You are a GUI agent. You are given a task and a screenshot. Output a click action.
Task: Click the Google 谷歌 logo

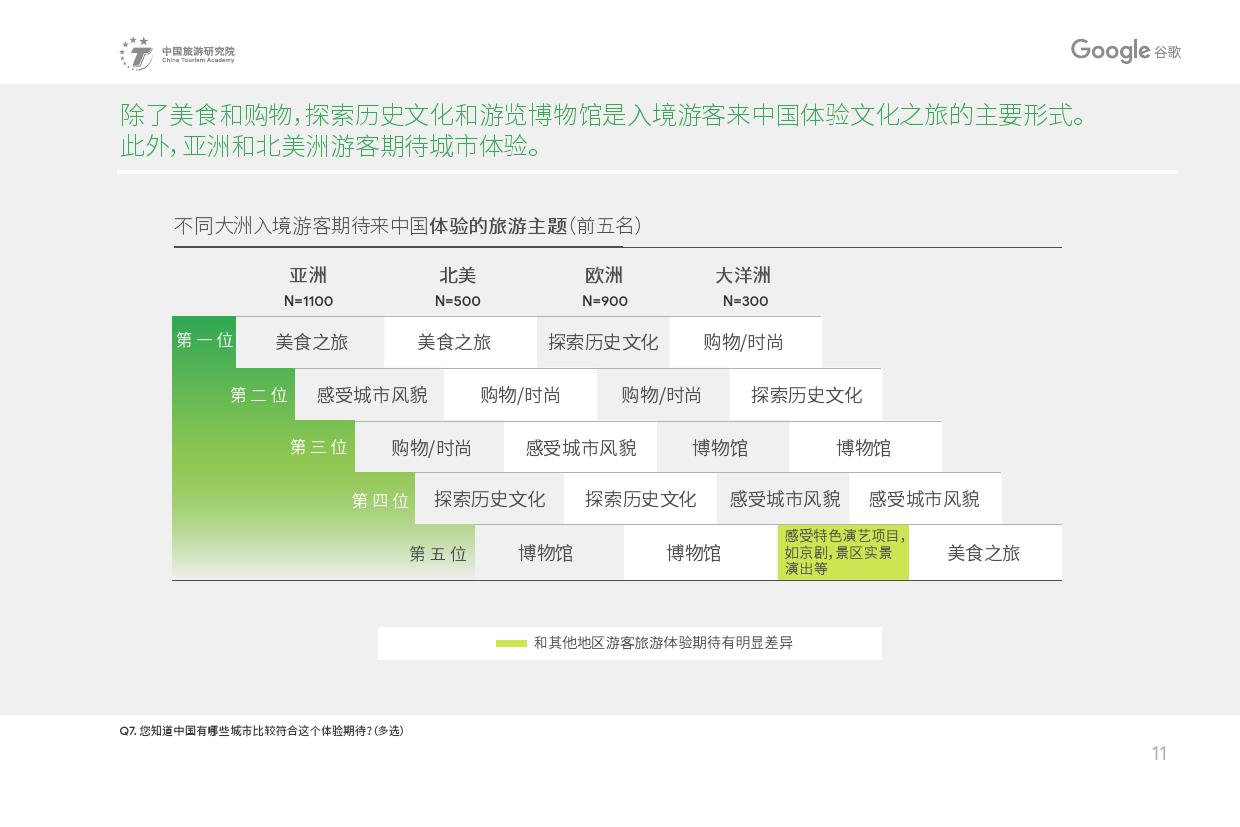[x=1125, y=51]
